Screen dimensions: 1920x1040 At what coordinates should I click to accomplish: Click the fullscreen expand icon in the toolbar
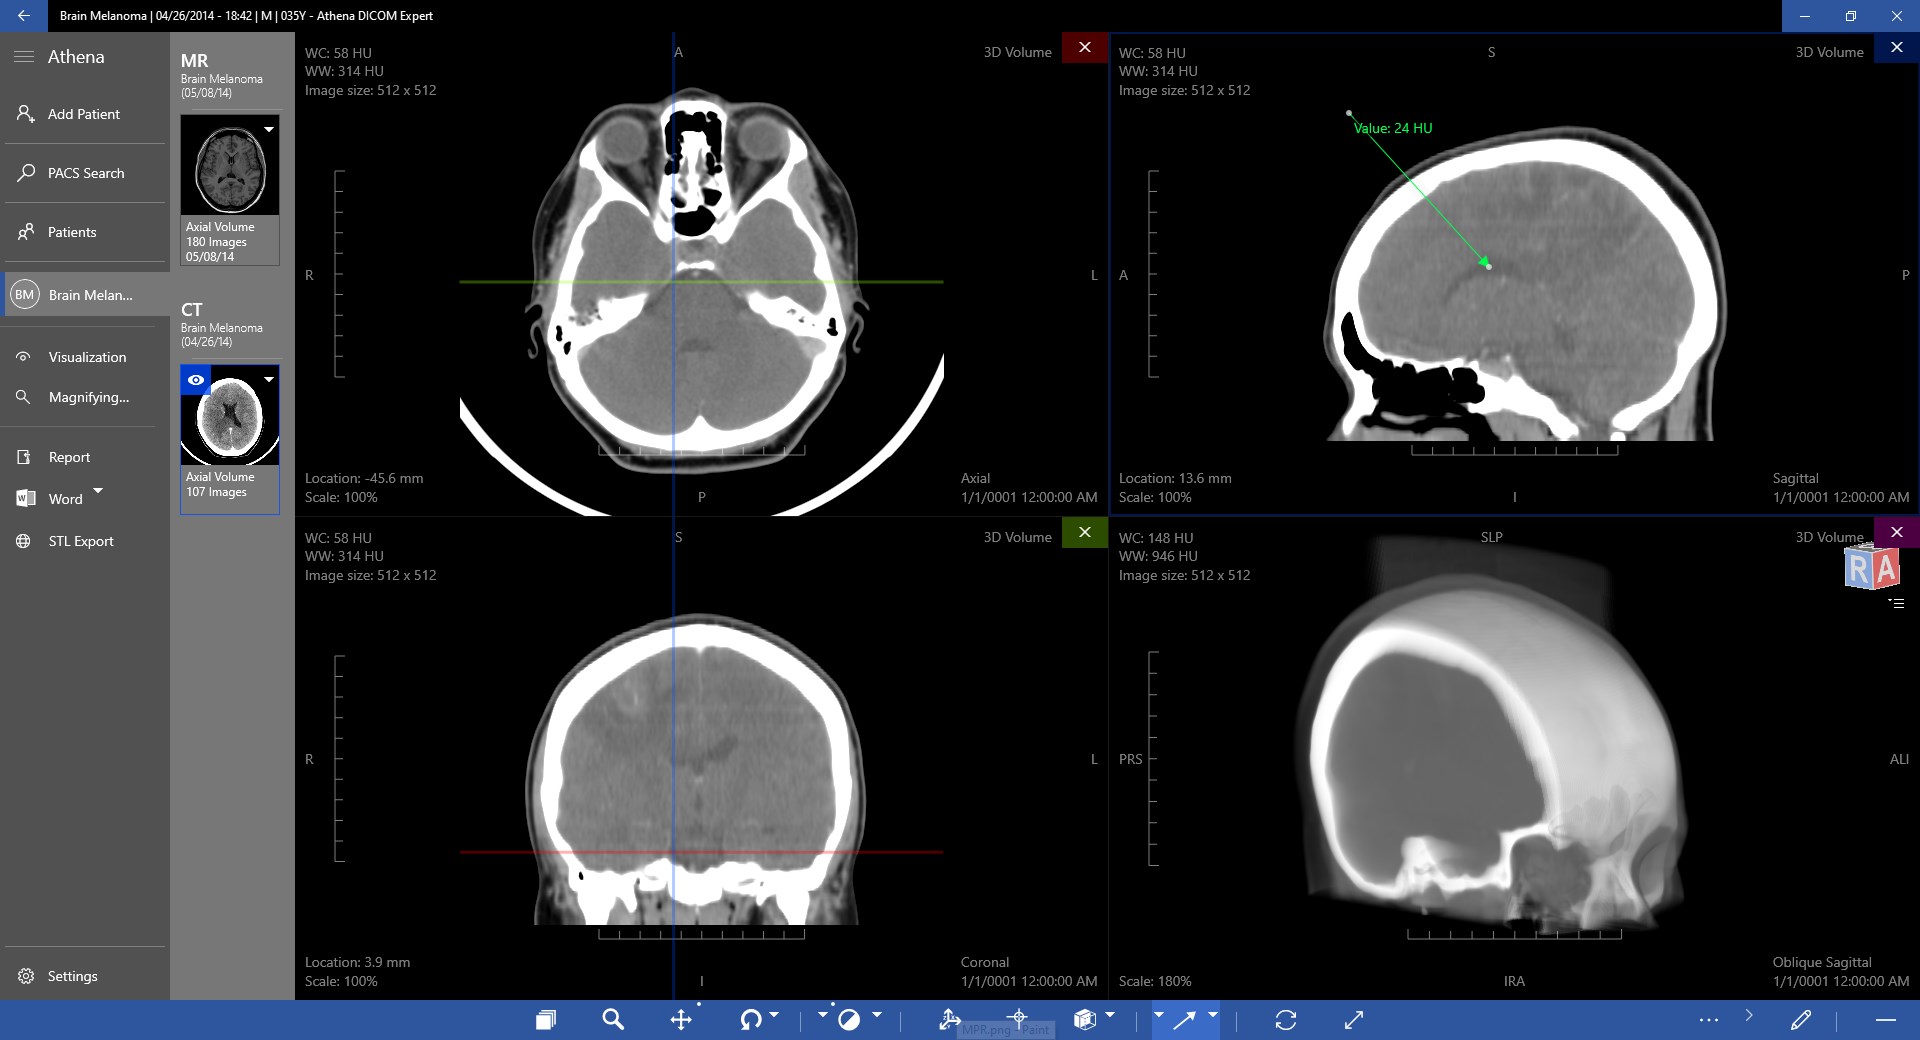click(x=1354, y=1020)
